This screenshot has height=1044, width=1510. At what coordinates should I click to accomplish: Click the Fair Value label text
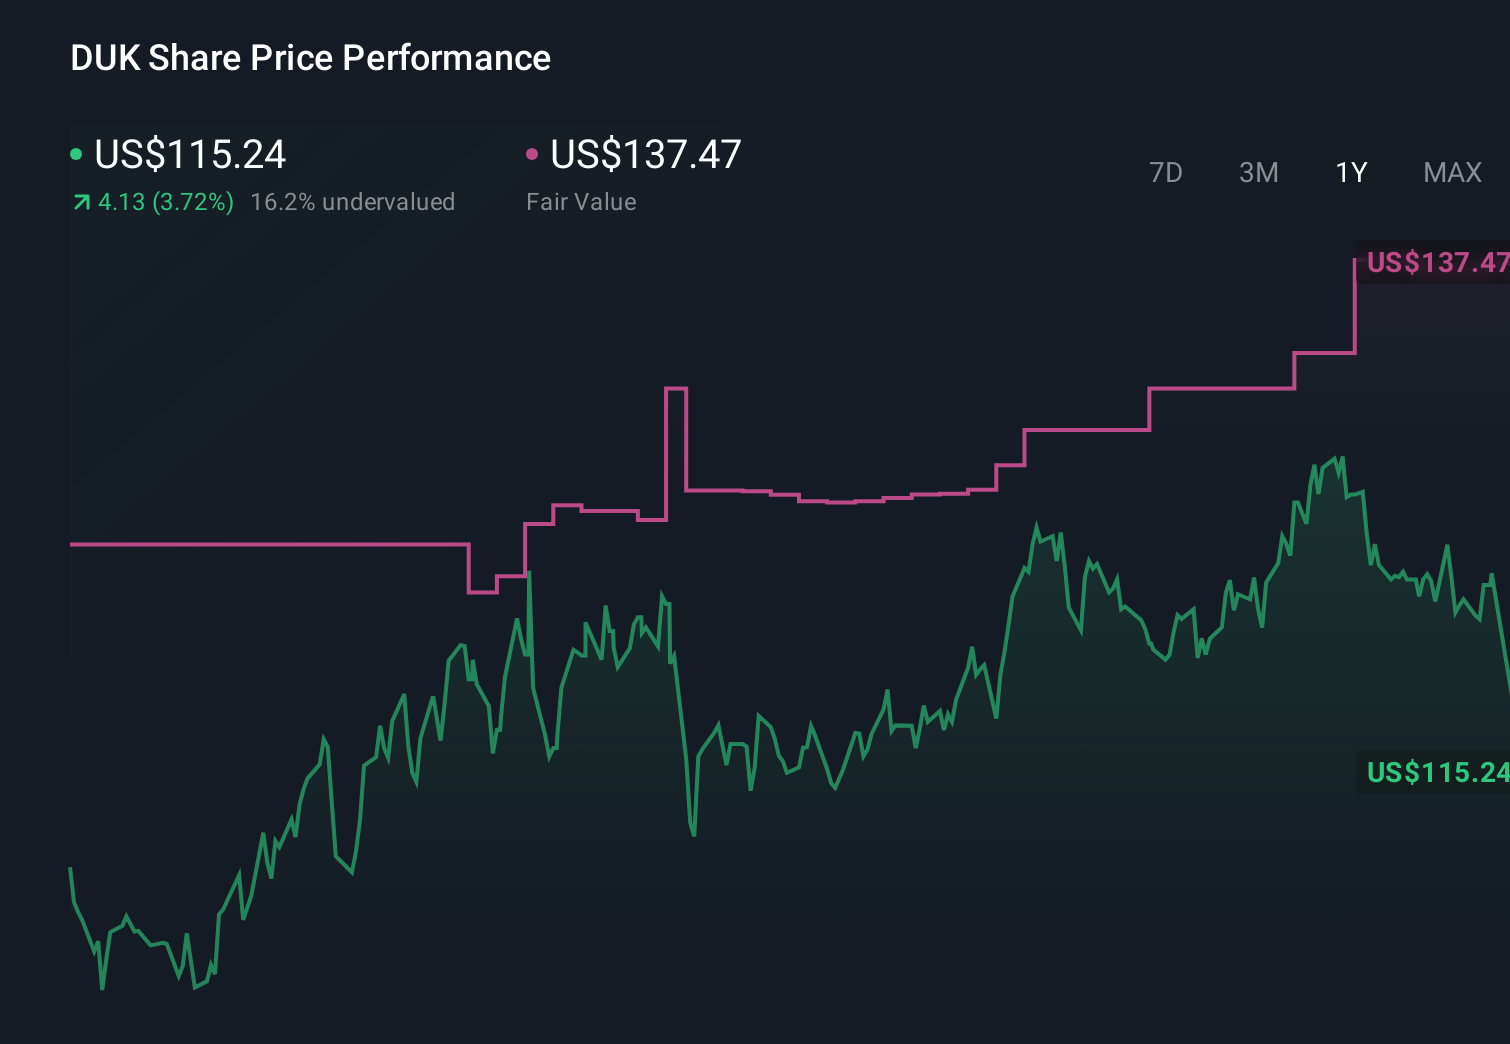580,201
